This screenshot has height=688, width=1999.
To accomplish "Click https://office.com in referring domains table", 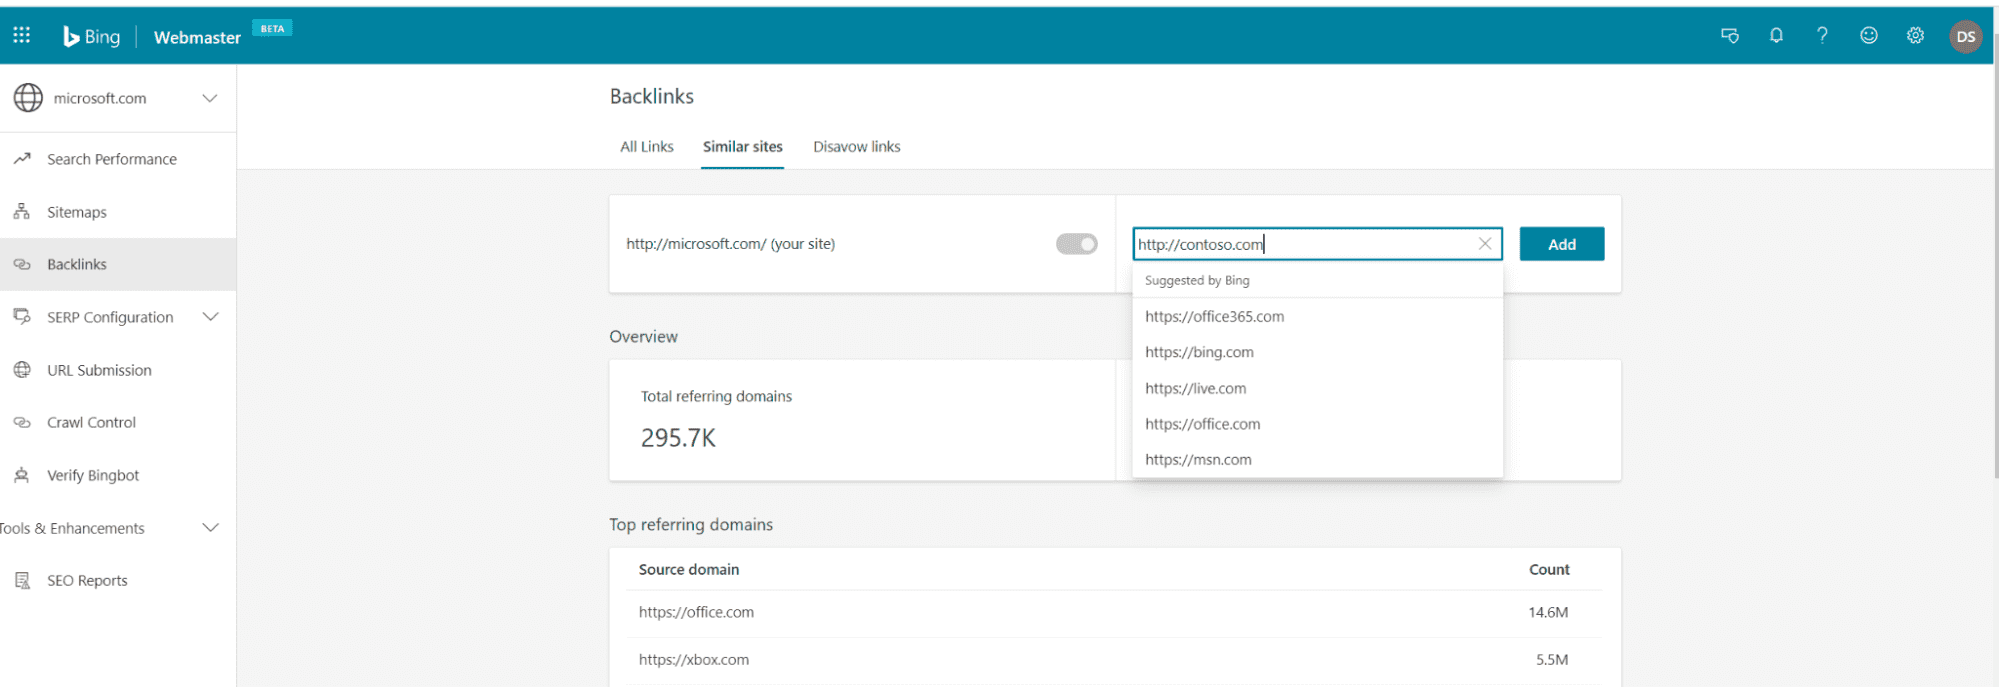I will (696, 612).
